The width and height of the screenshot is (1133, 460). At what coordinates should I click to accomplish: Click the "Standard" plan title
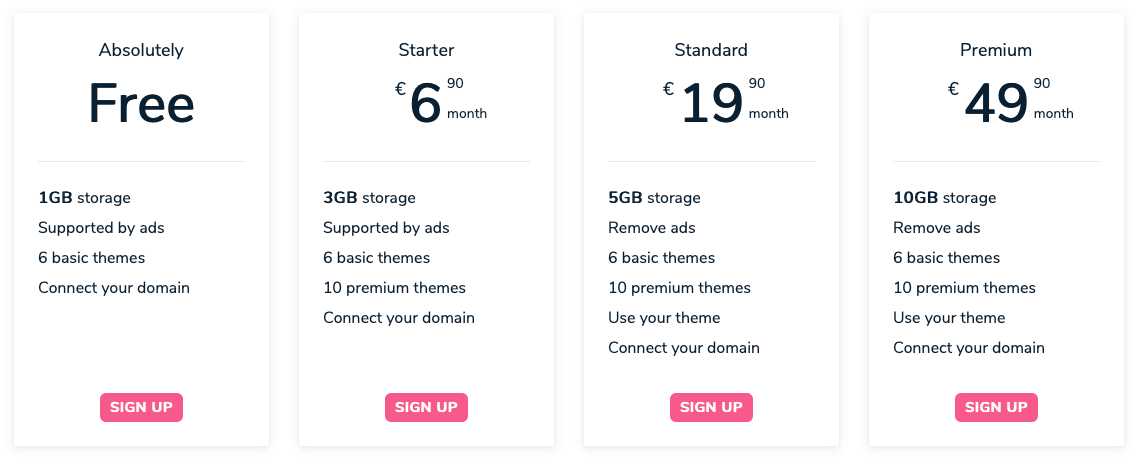711,50
